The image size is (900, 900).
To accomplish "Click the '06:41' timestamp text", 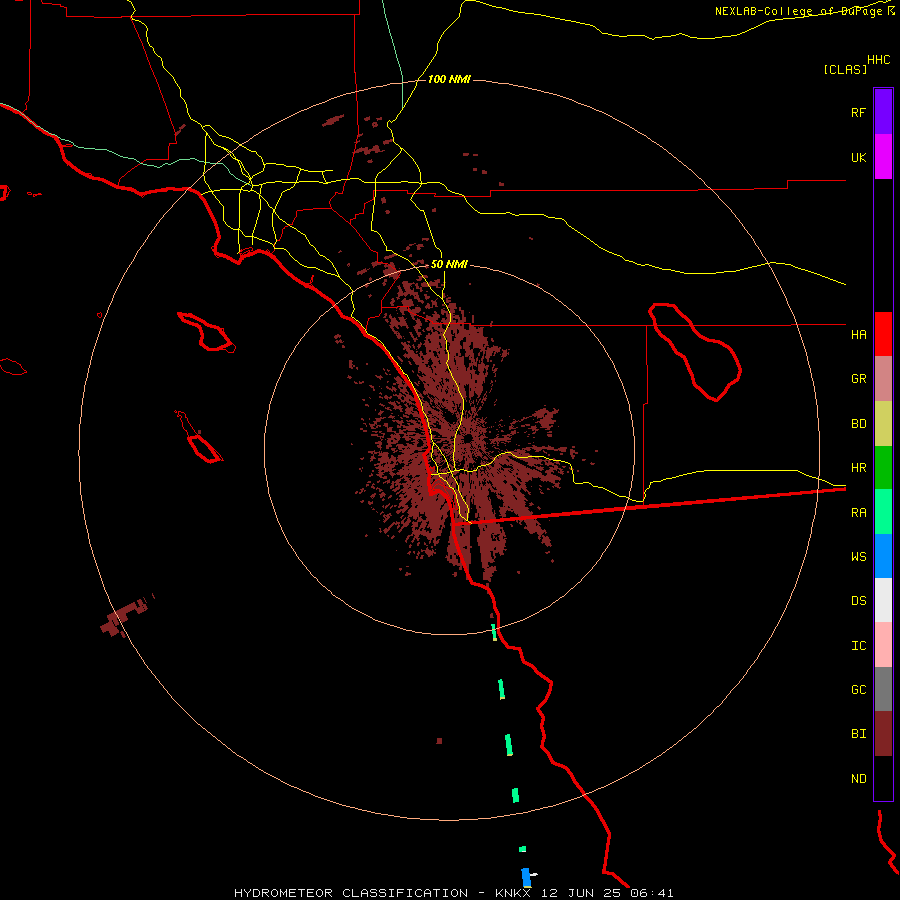I will (651, 893).
